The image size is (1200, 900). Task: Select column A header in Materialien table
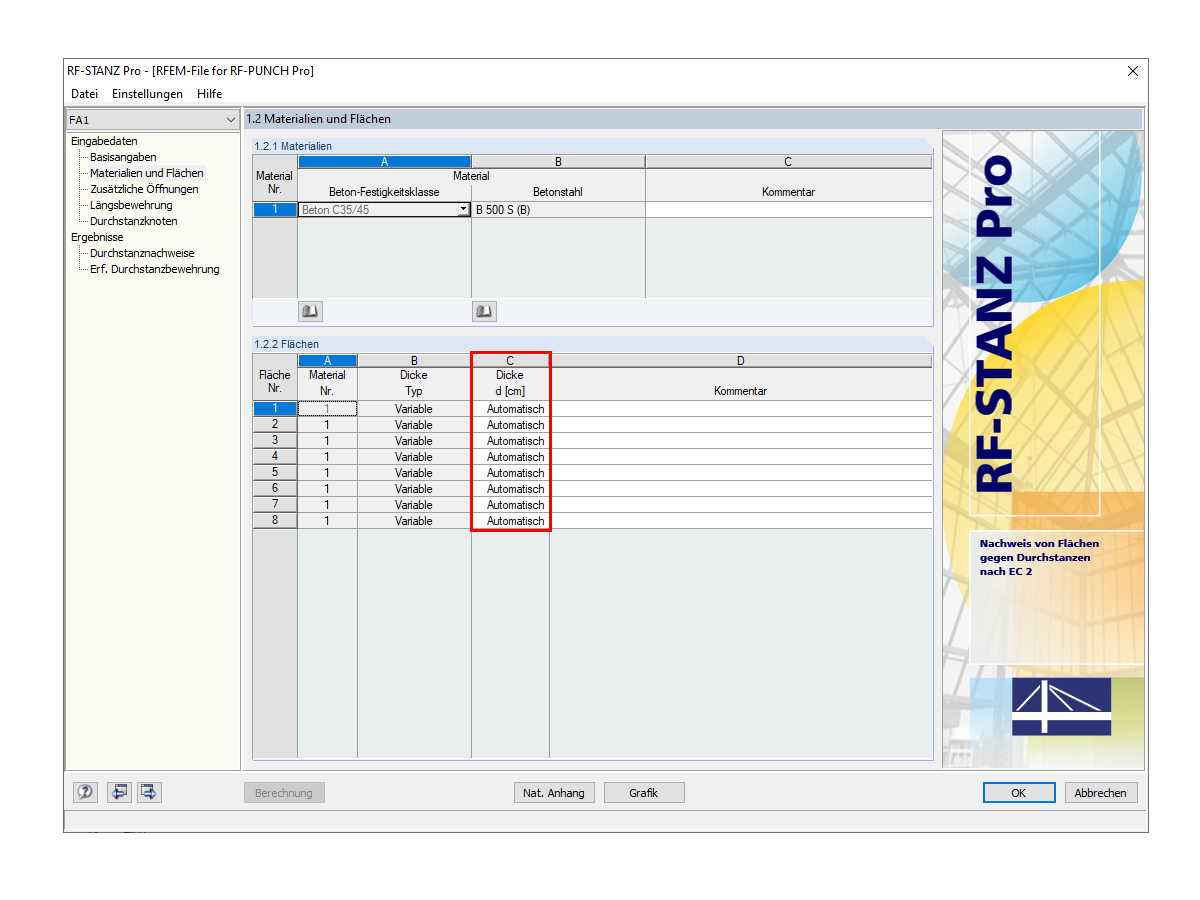pyautogui.click(x=384, y=161)
